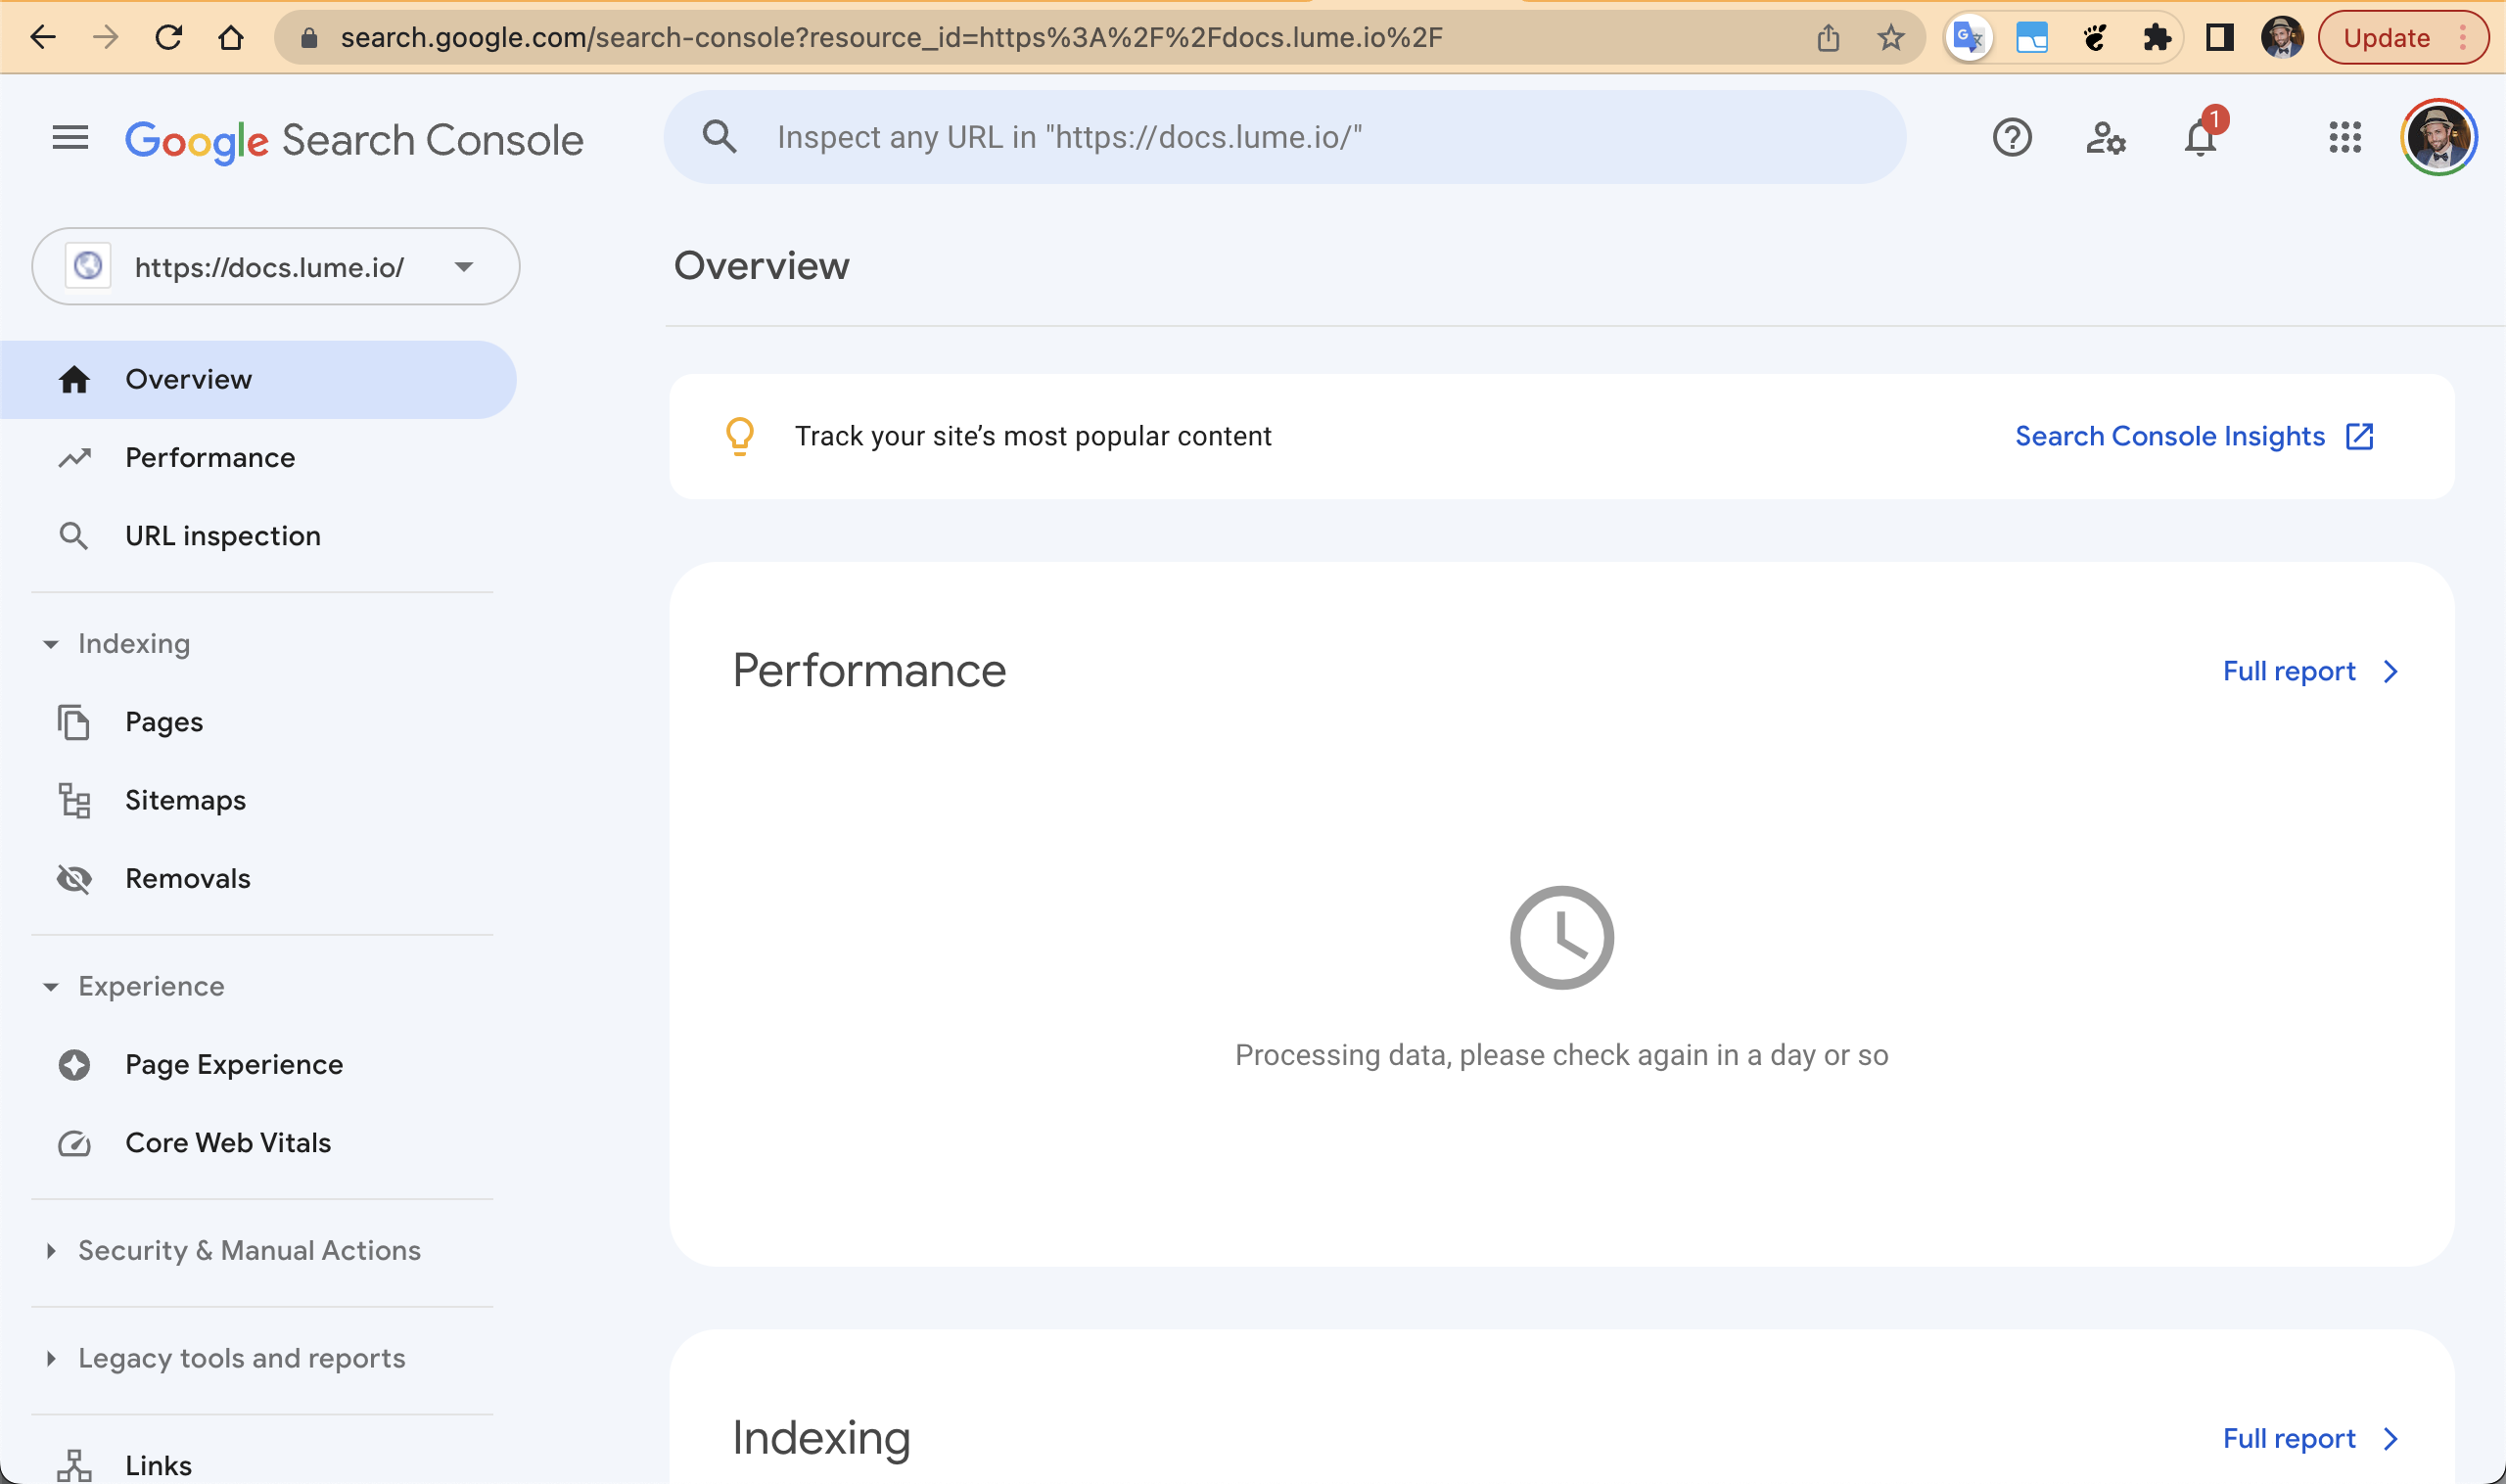Open the Google apps grid
This screenshot has height=1484, width=2506.
coord(2344,138)
